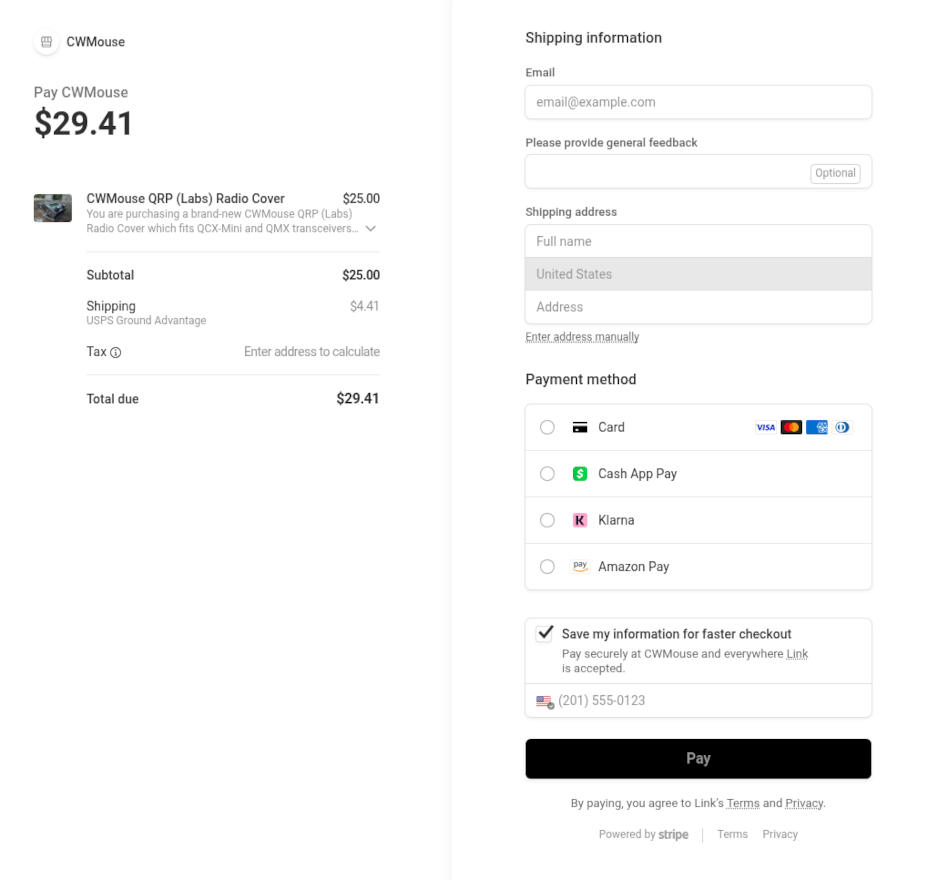Expand the product description chevron
This screenshot has width=928, height=880.
371,227
